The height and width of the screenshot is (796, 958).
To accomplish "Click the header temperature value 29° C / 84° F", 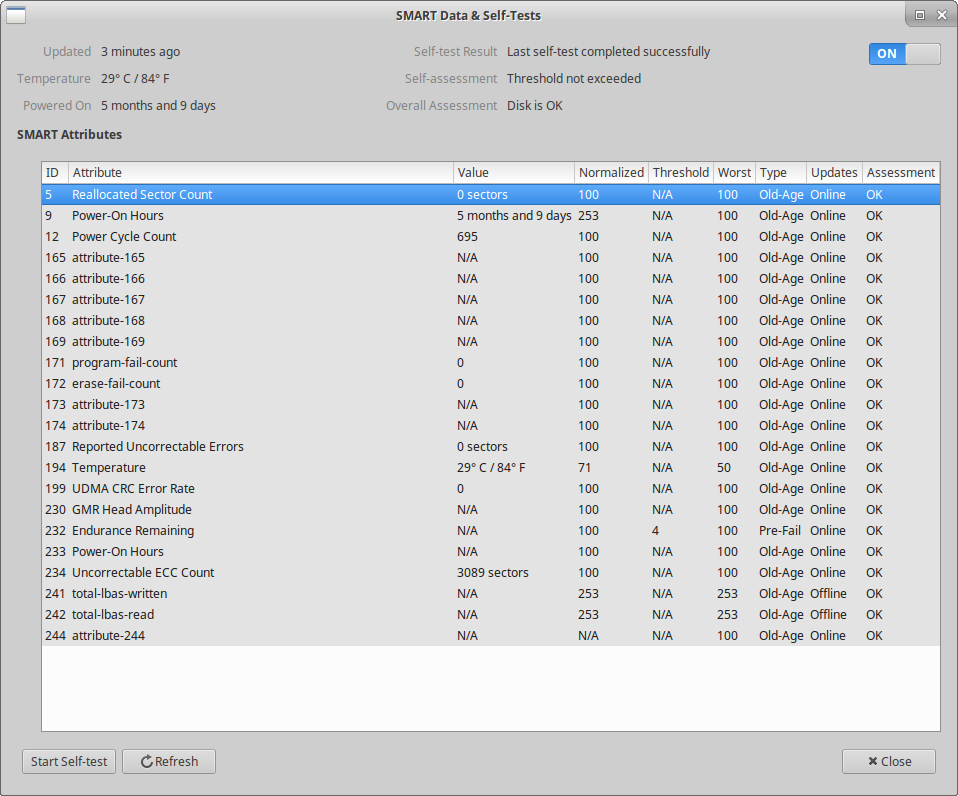I will (136, 79).
